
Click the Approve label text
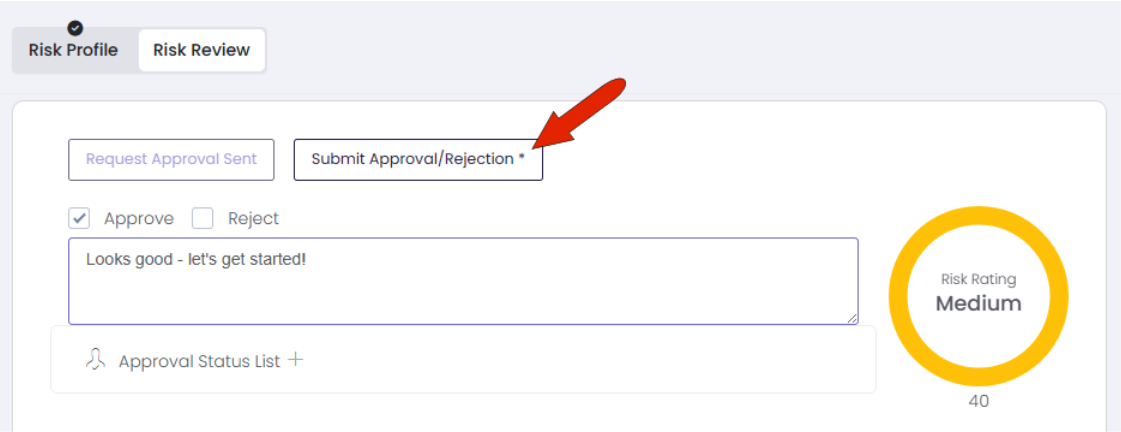(139, 219)
